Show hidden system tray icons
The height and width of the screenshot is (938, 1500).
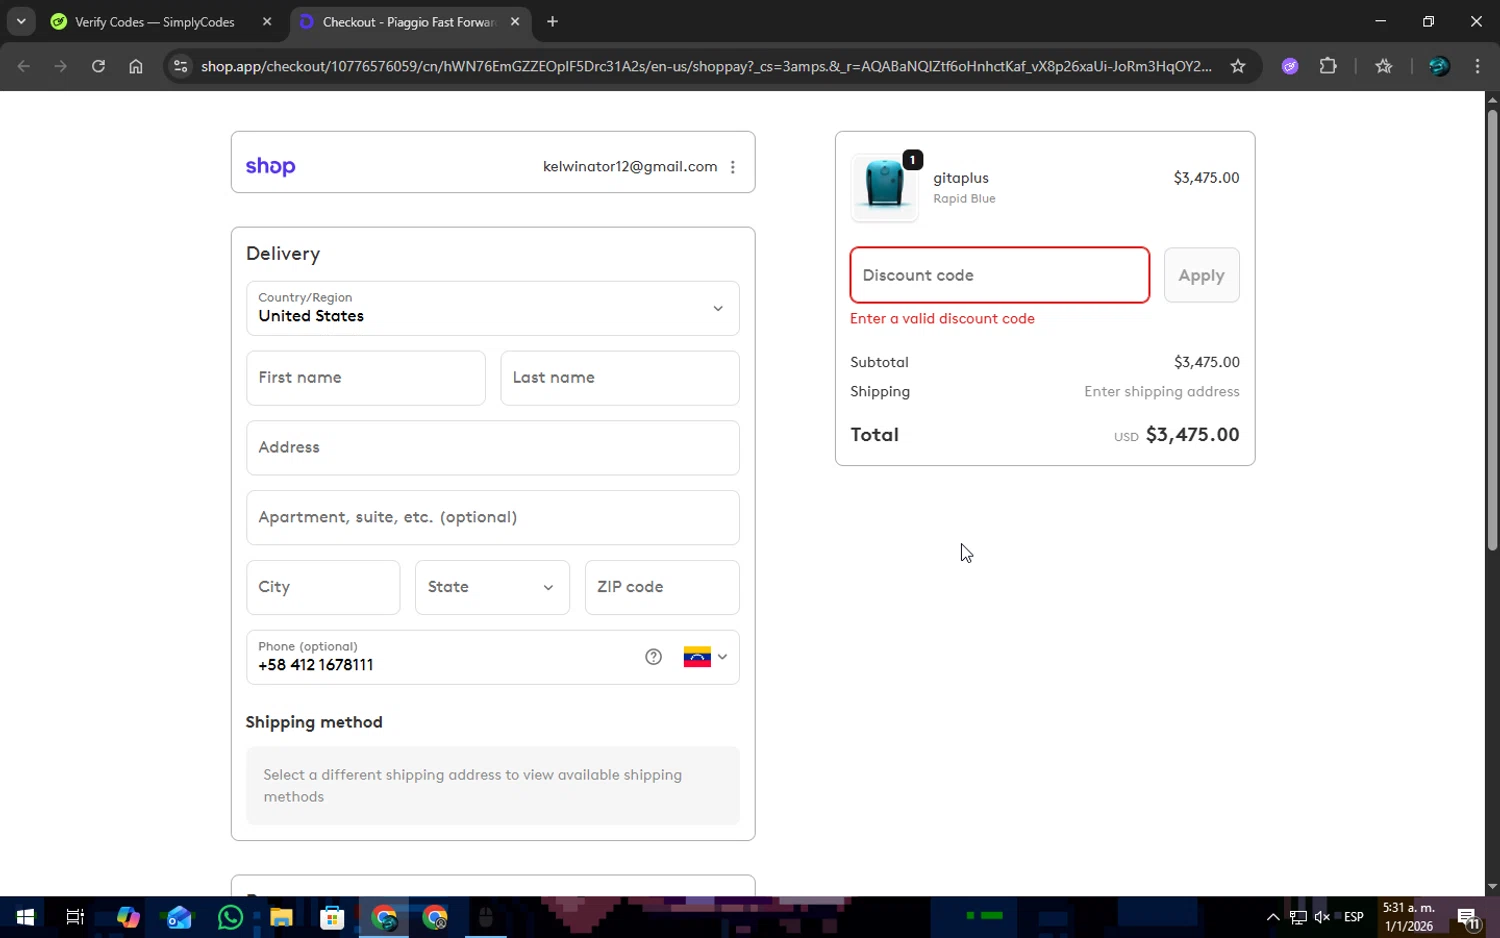[1272, 917]
